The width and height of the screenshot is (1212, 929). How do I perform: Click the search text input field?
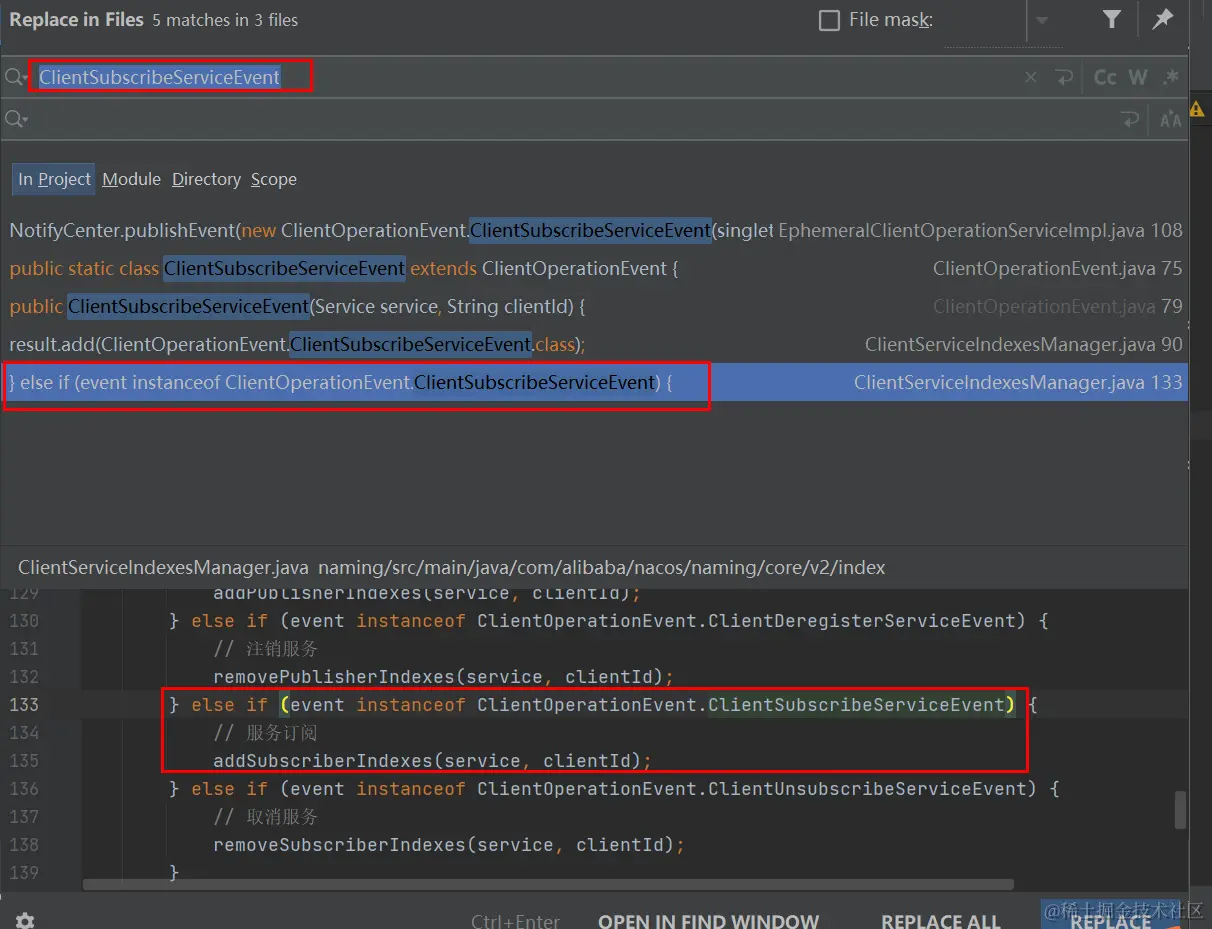526,77
